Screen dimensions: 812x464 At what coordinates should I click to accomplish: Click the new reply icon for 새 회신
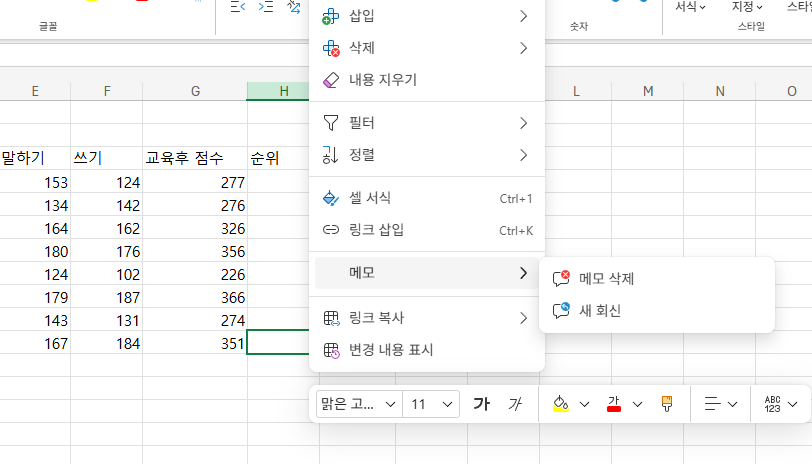[561, 310]
